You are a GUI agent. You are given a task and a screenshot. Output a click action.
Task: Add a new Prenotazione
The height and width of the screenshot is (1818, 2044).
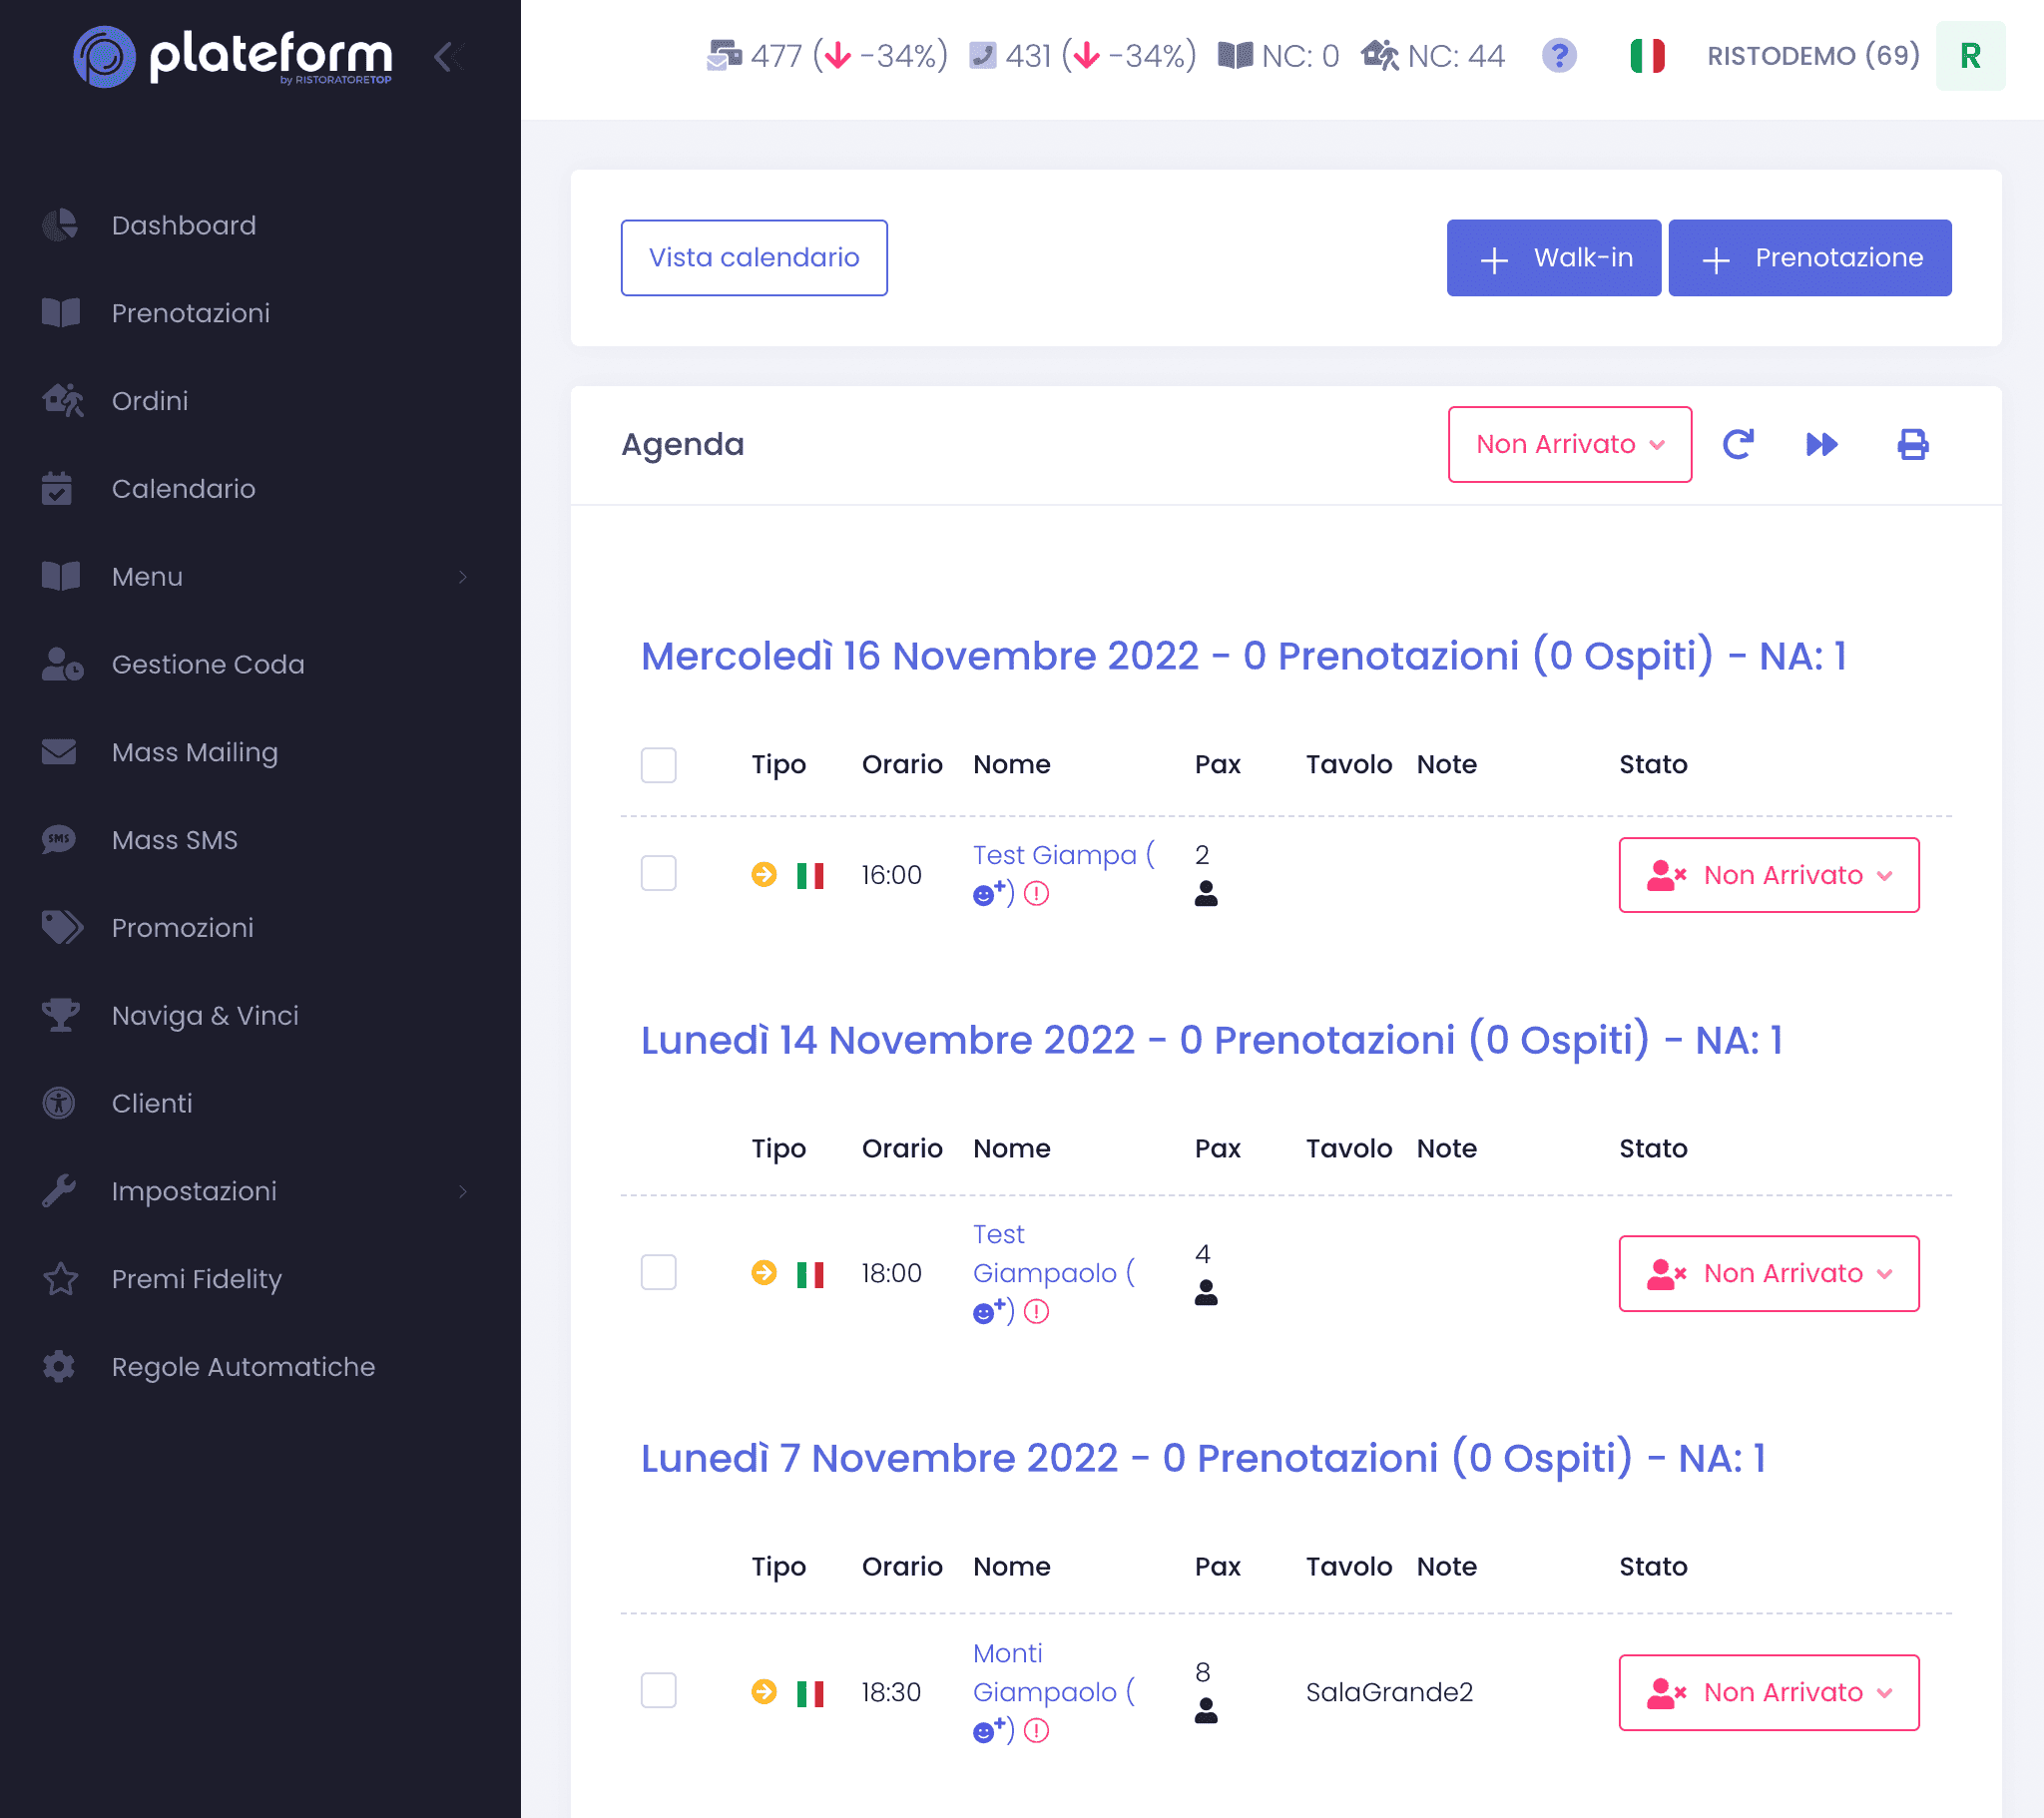click(1809, 258)
